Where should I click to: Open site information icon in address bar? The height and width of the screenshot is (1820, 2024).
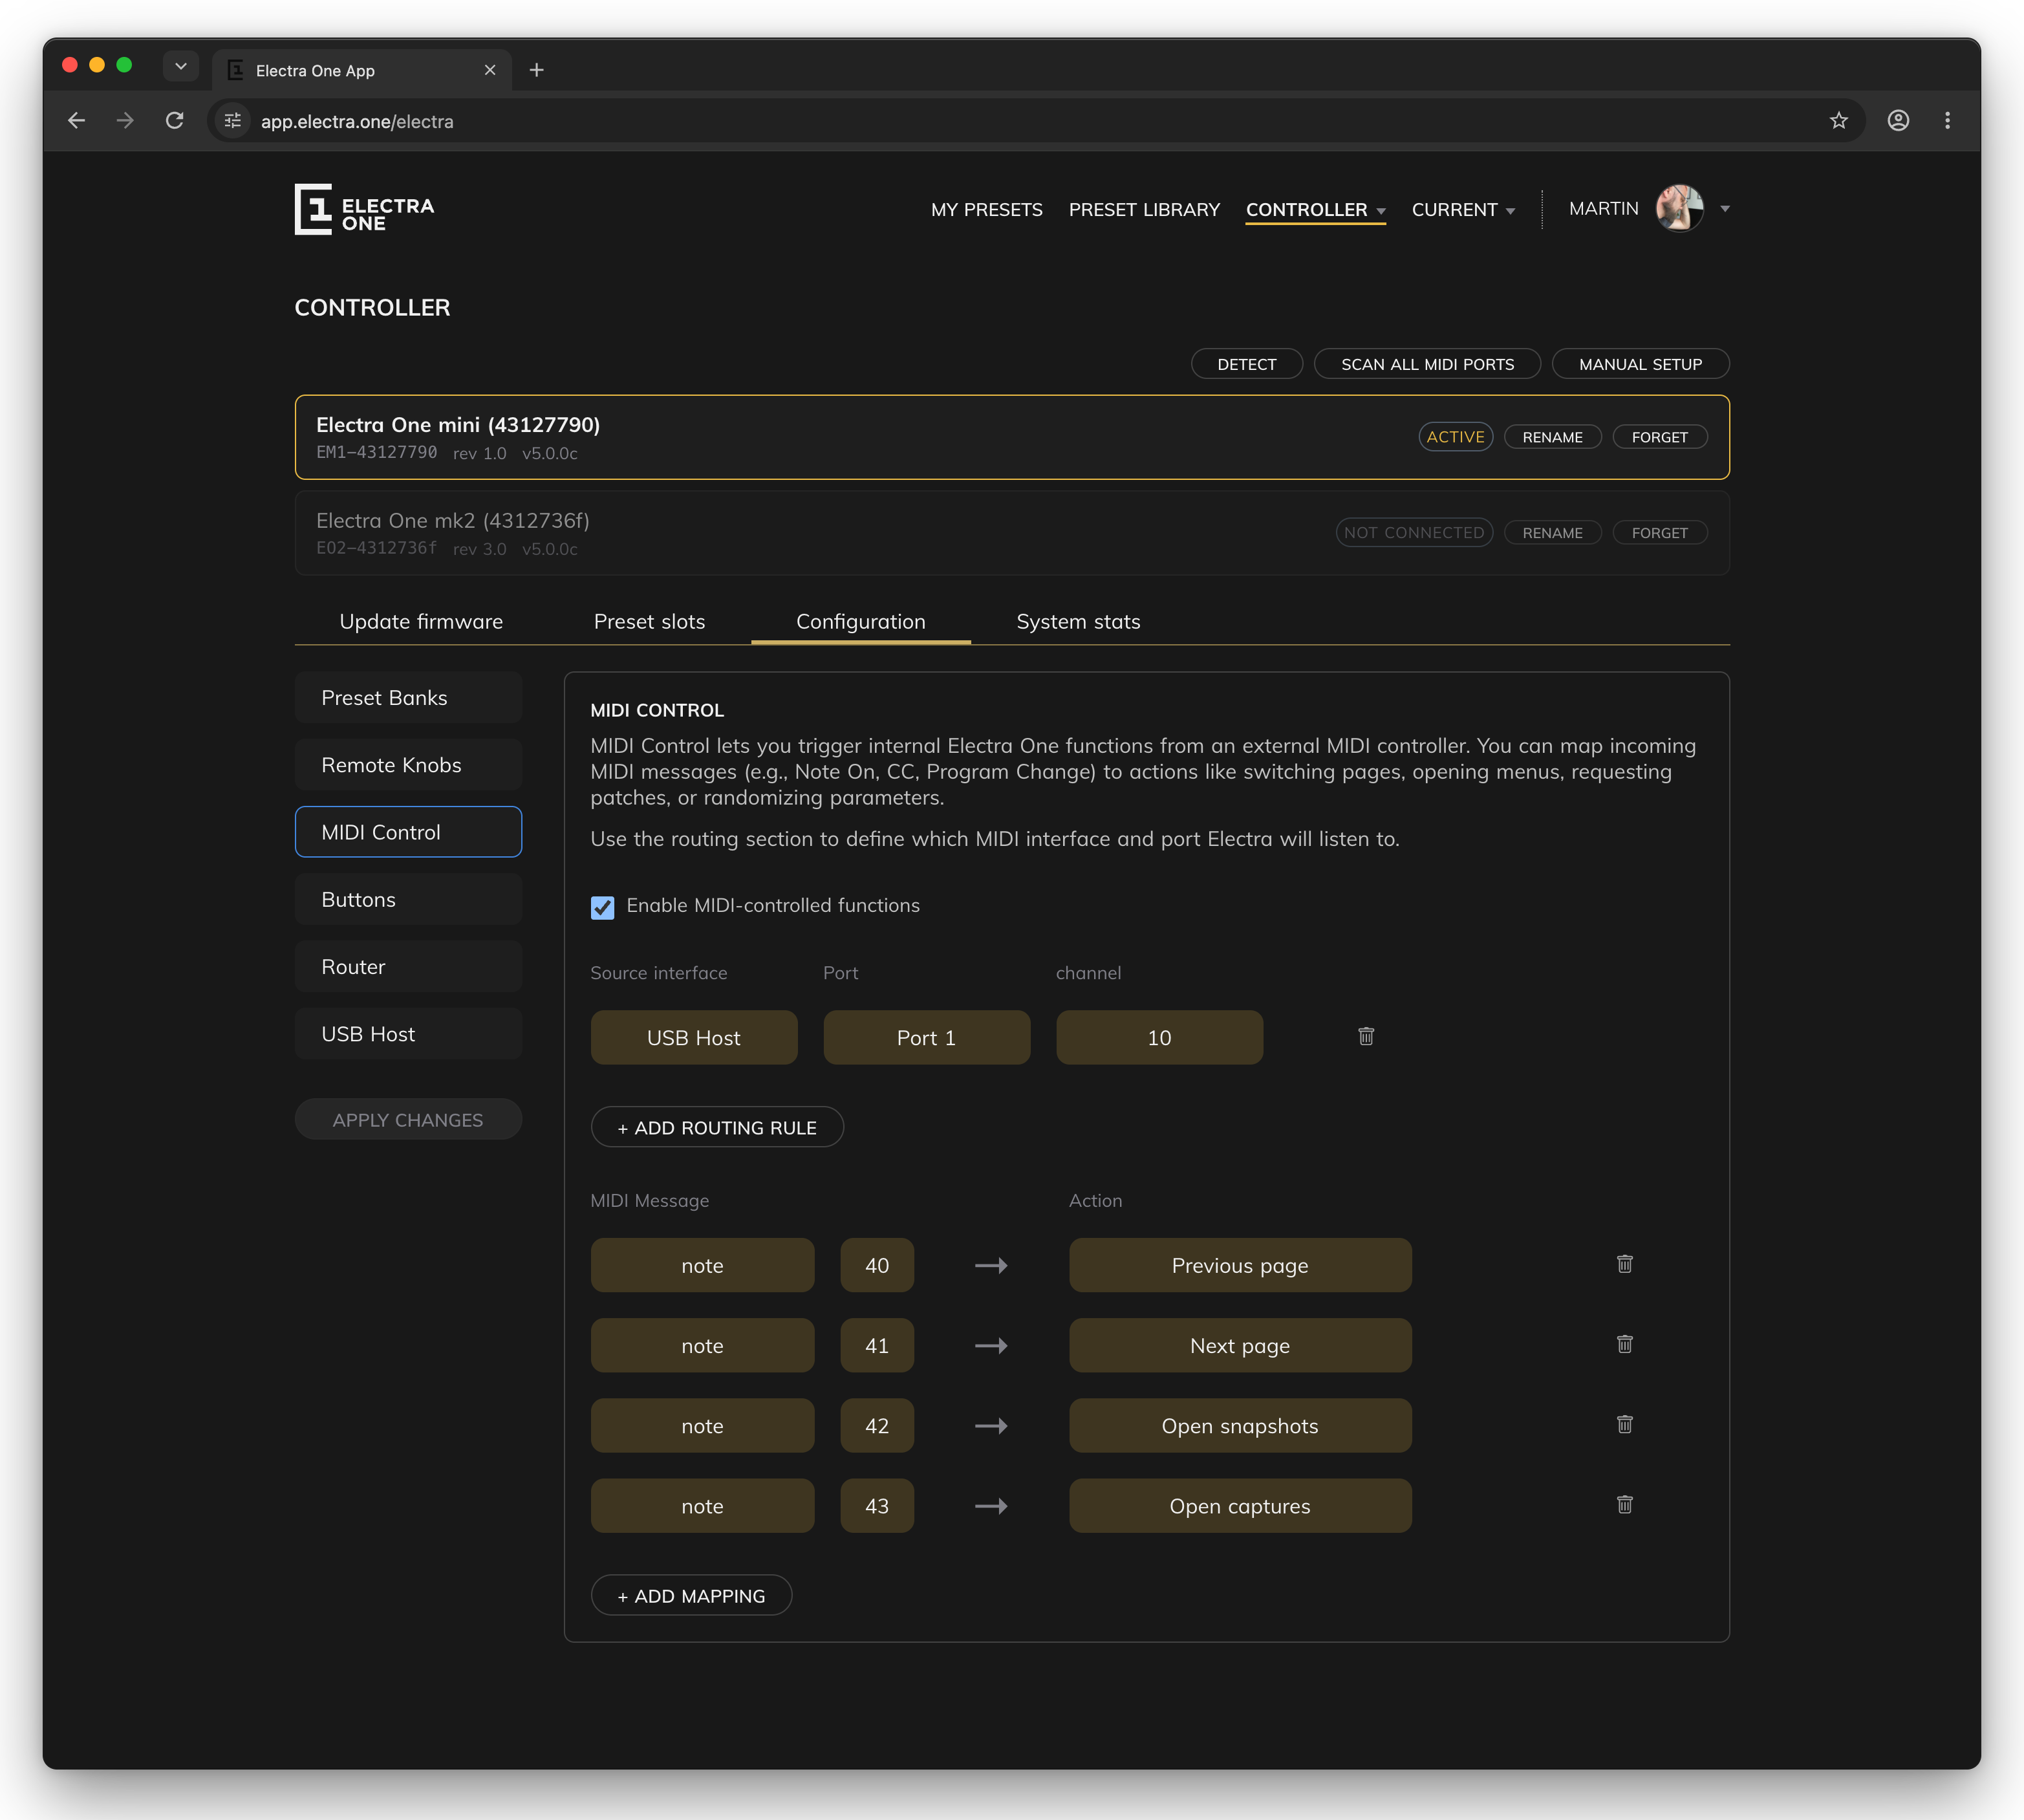click(x=233, y=121)
